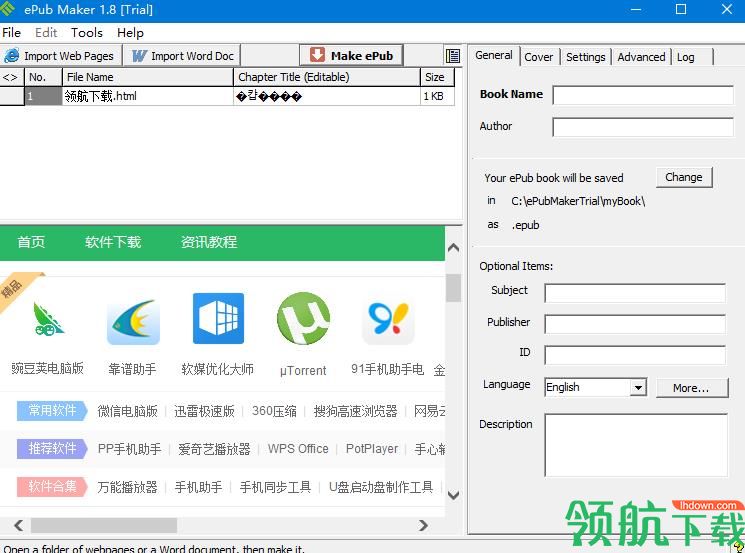Click the 手机同步工具 link
The height and width of the screenshot is (553, 745).
coord(275,487)
